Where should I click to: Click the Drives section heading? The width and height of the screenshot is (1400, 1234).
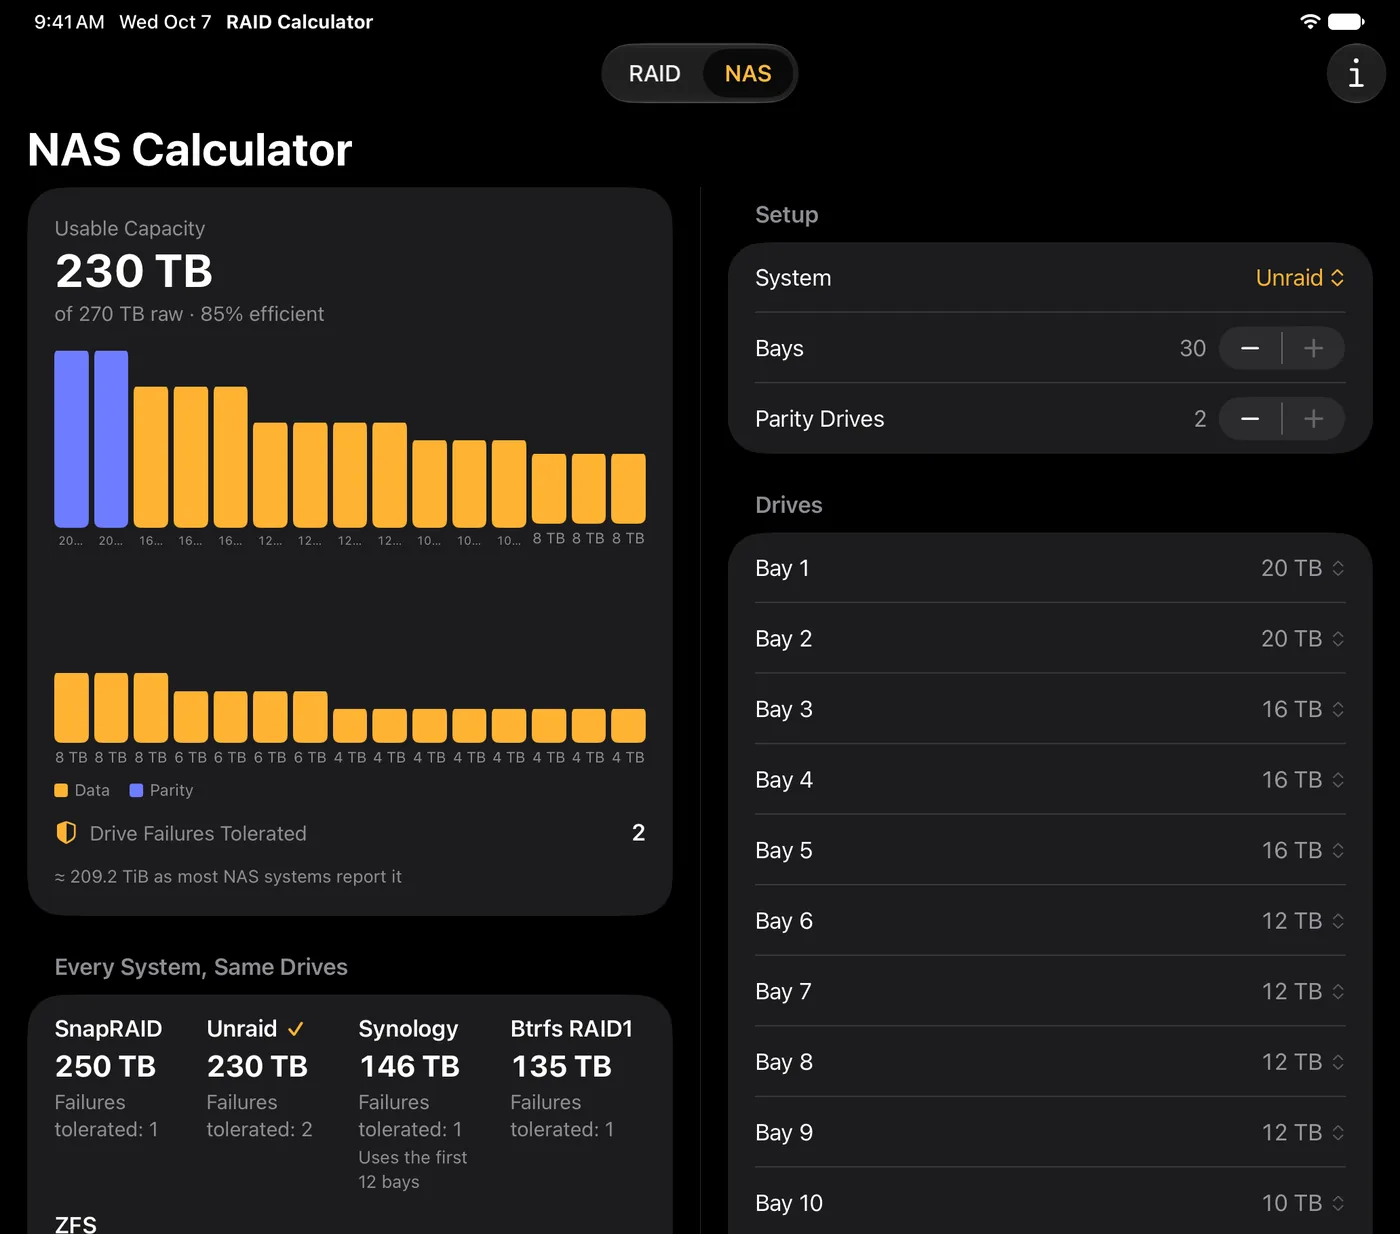(789, 505)
